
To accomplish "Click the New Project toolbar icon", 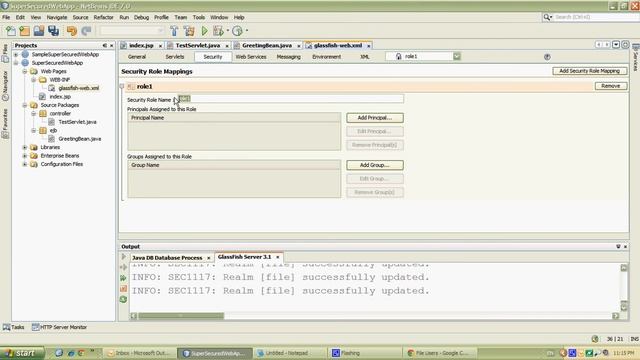I will (x=24, y=31).
